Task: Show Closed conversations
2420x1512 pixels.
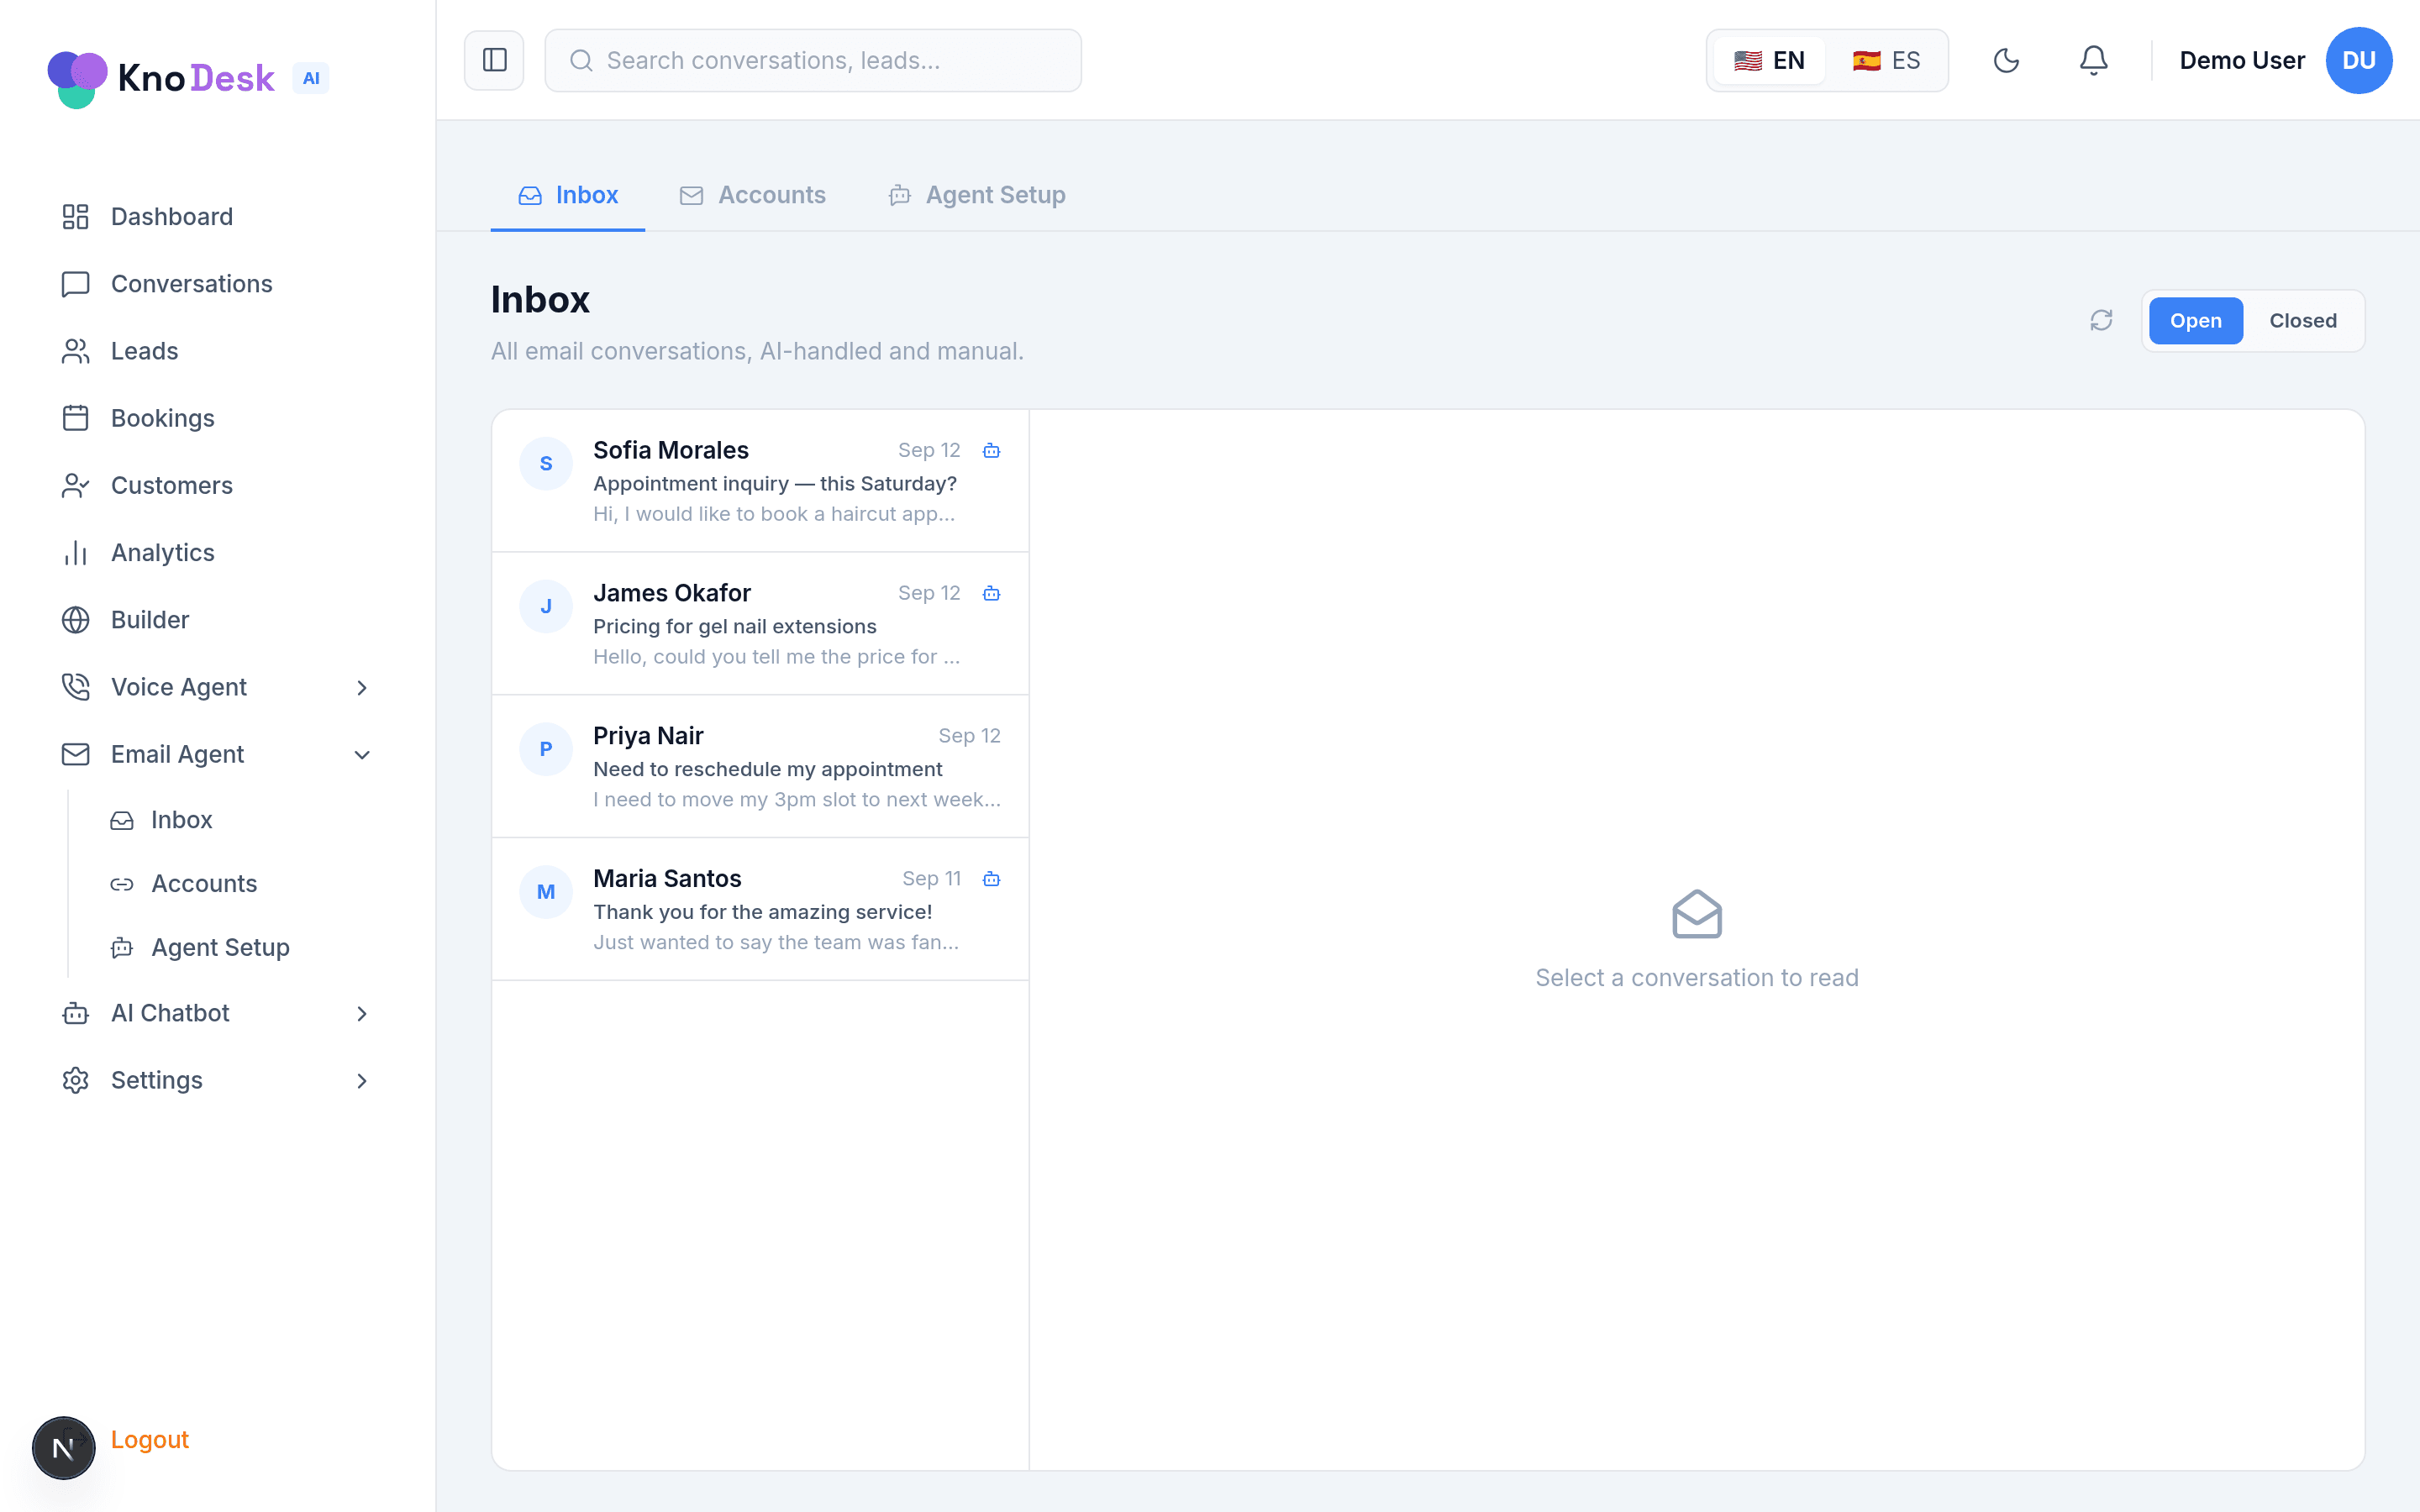Action: (2302, 321)
